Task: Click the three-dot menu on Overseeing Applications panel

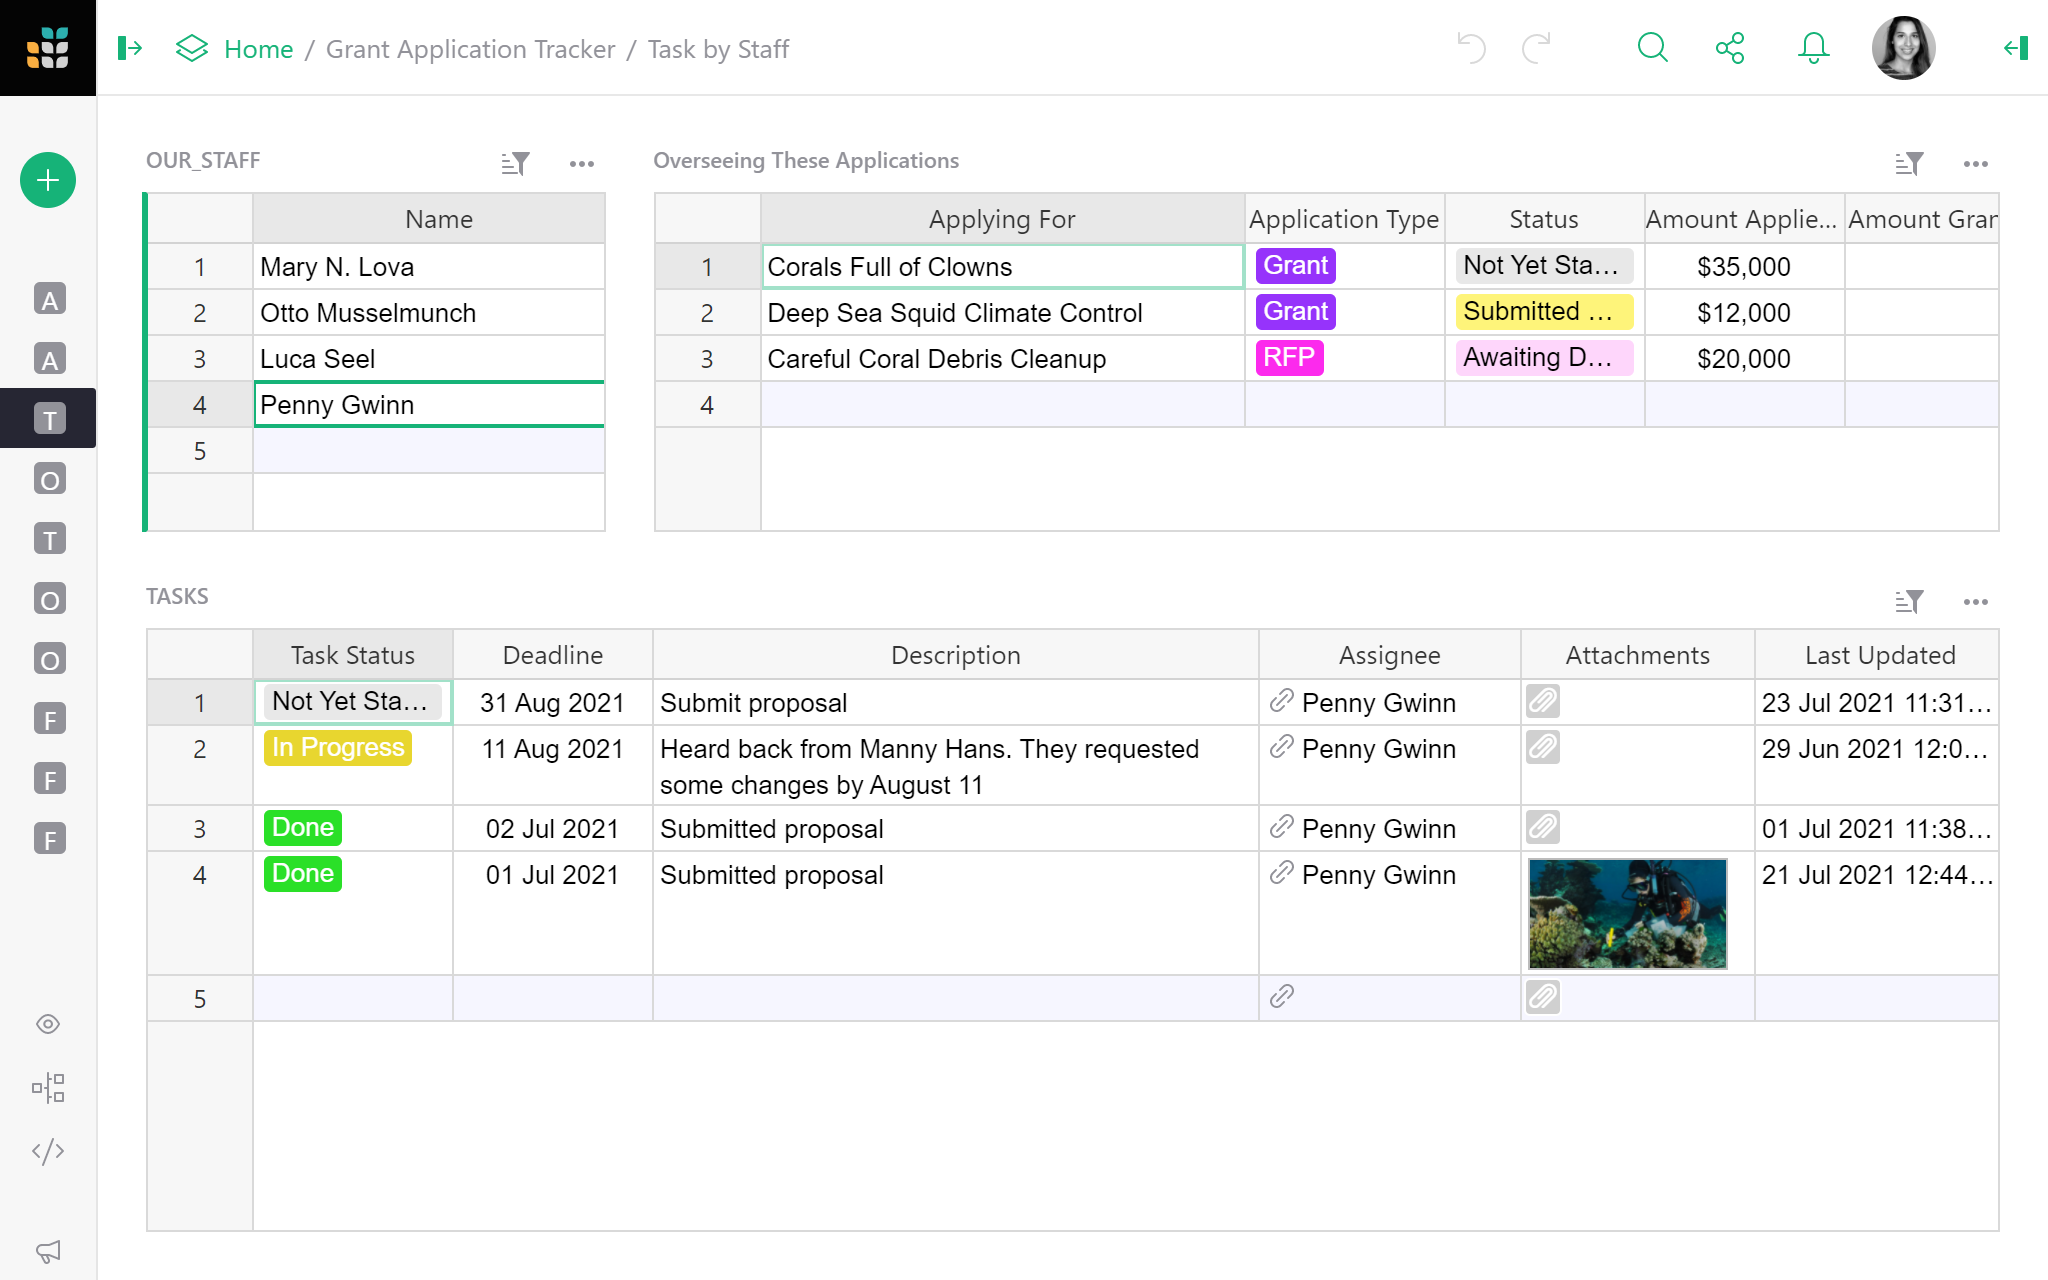Action: point(1976,162)
